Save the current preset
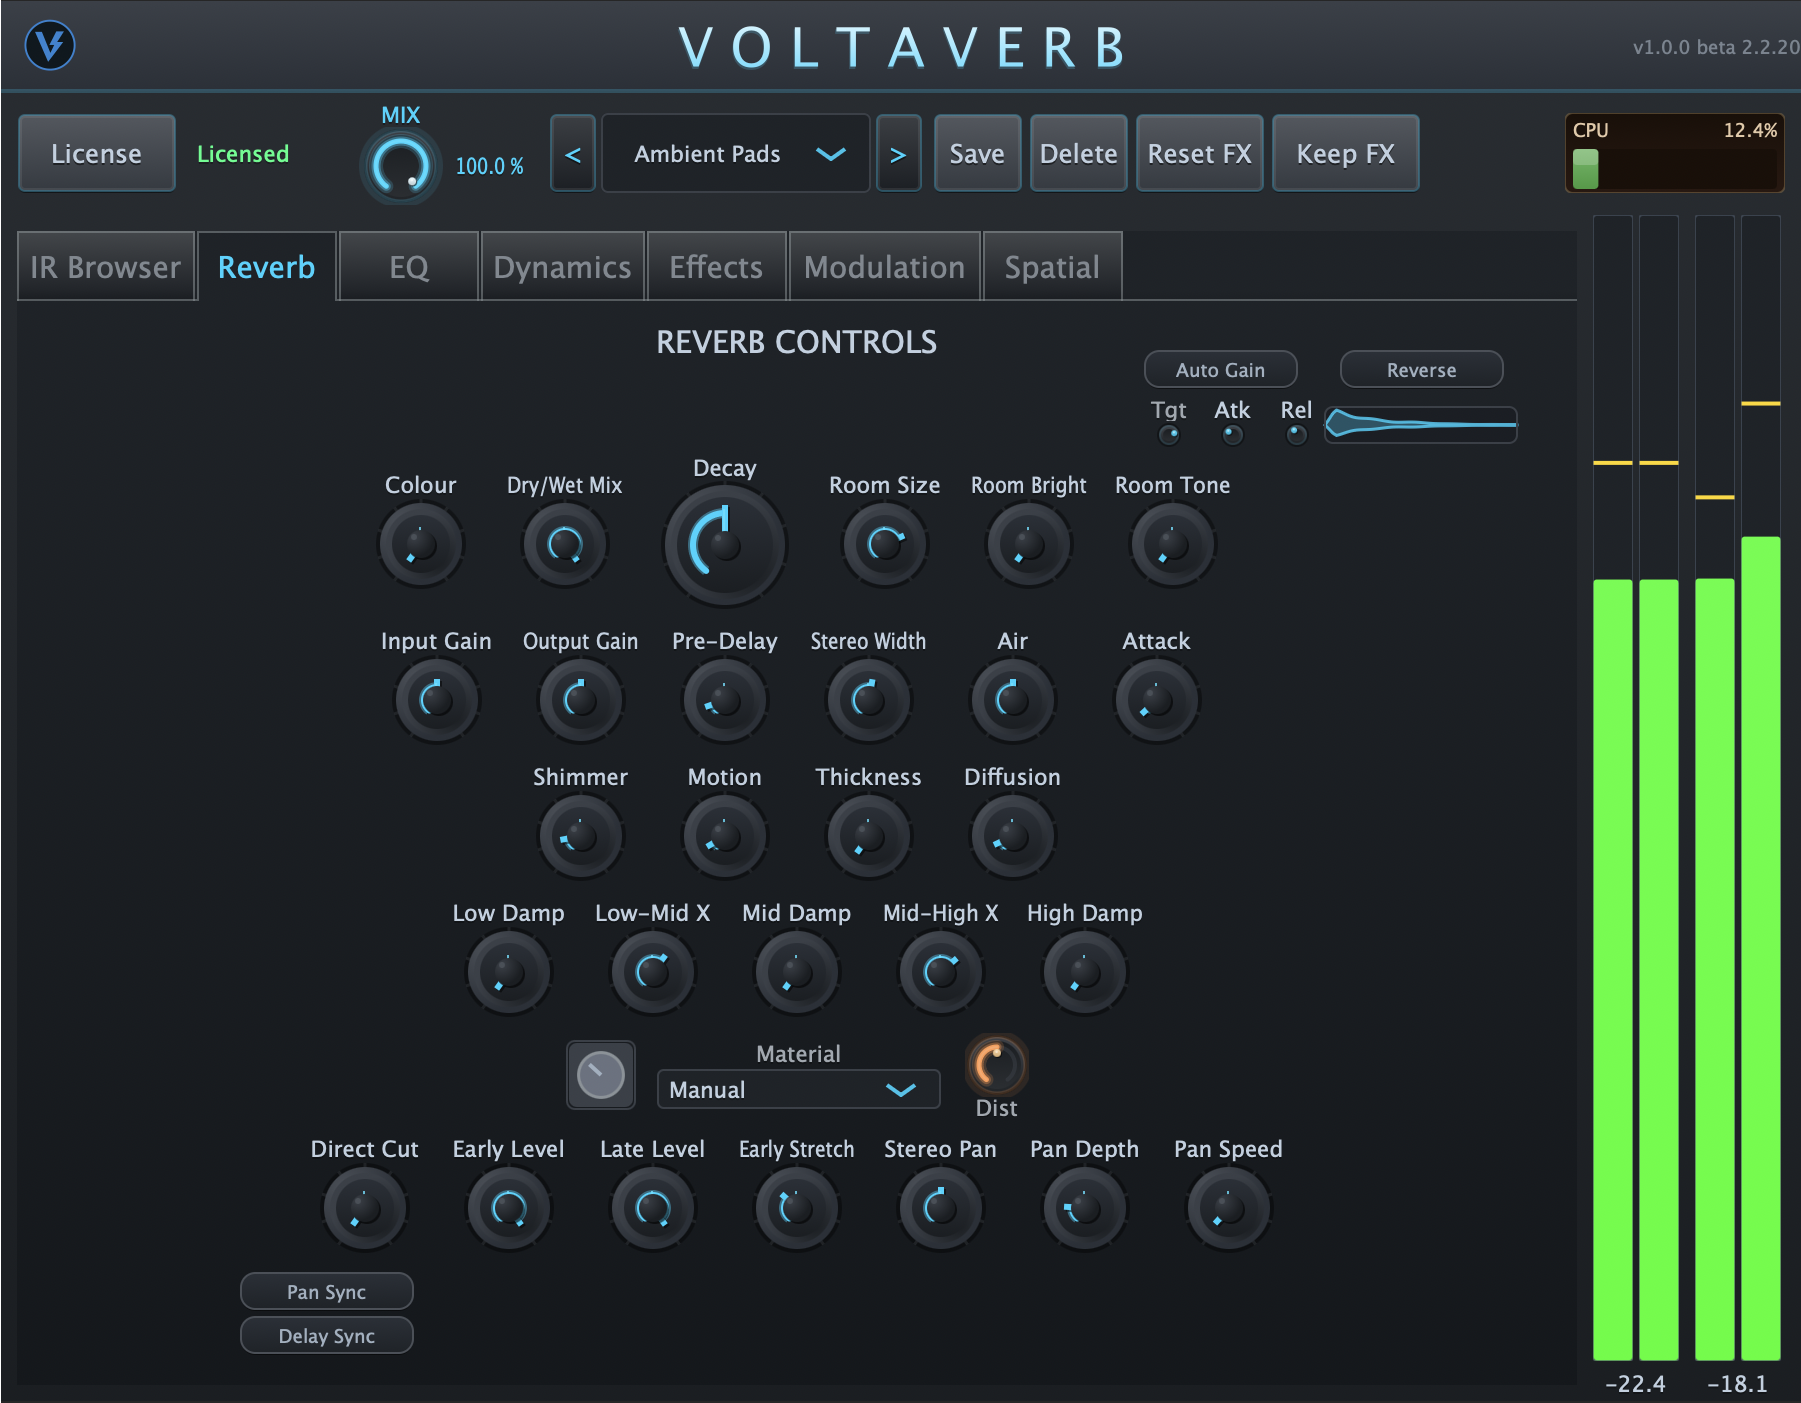Viewport: 1801px width, 1403px height. pyautogui.click(x=977, y=153)
